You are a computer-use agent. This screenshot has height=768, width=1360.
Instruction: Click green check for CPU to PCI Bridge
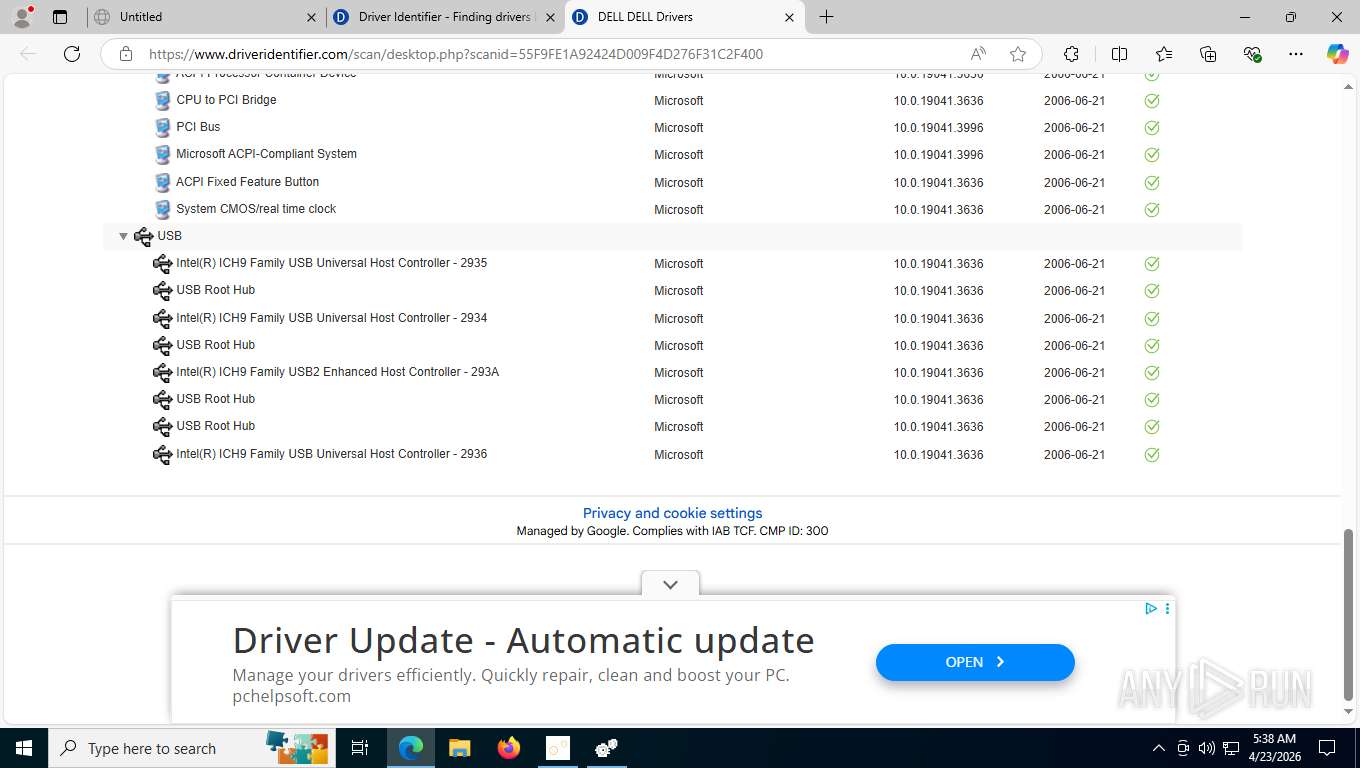coord(1152,101)
